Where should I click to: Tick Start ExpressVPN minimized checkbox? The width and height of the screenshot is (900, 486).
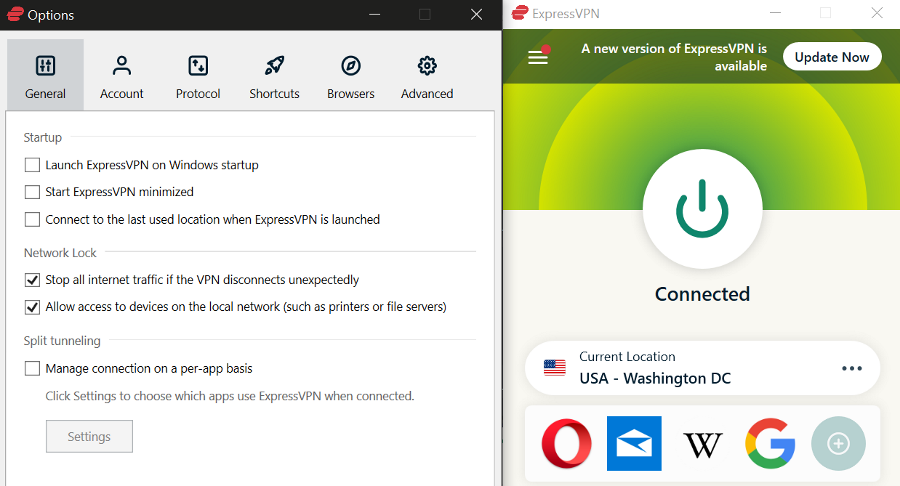pyautogui.click(x=32, y=192)
